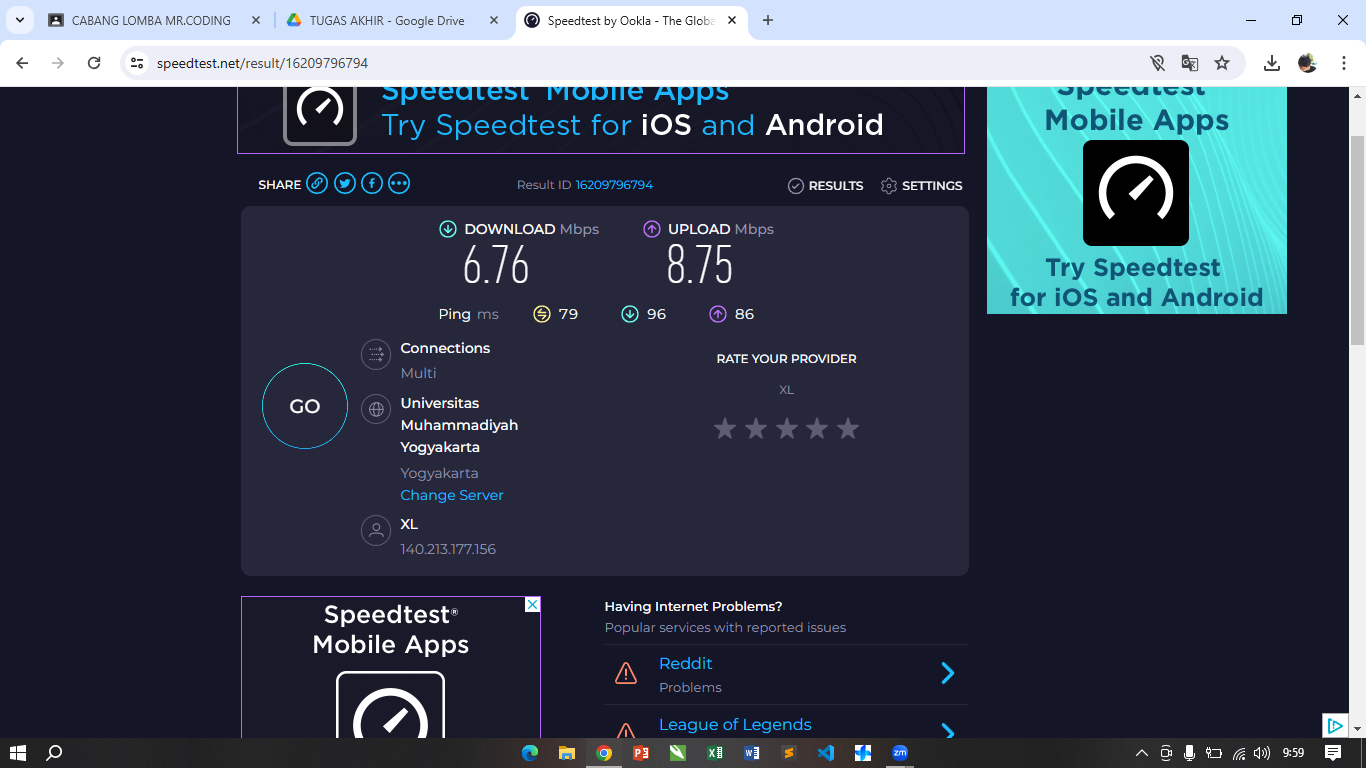Open Zoom from taskbar
The width and height of the screenshot is (1366, 768).
click(900, 753)
